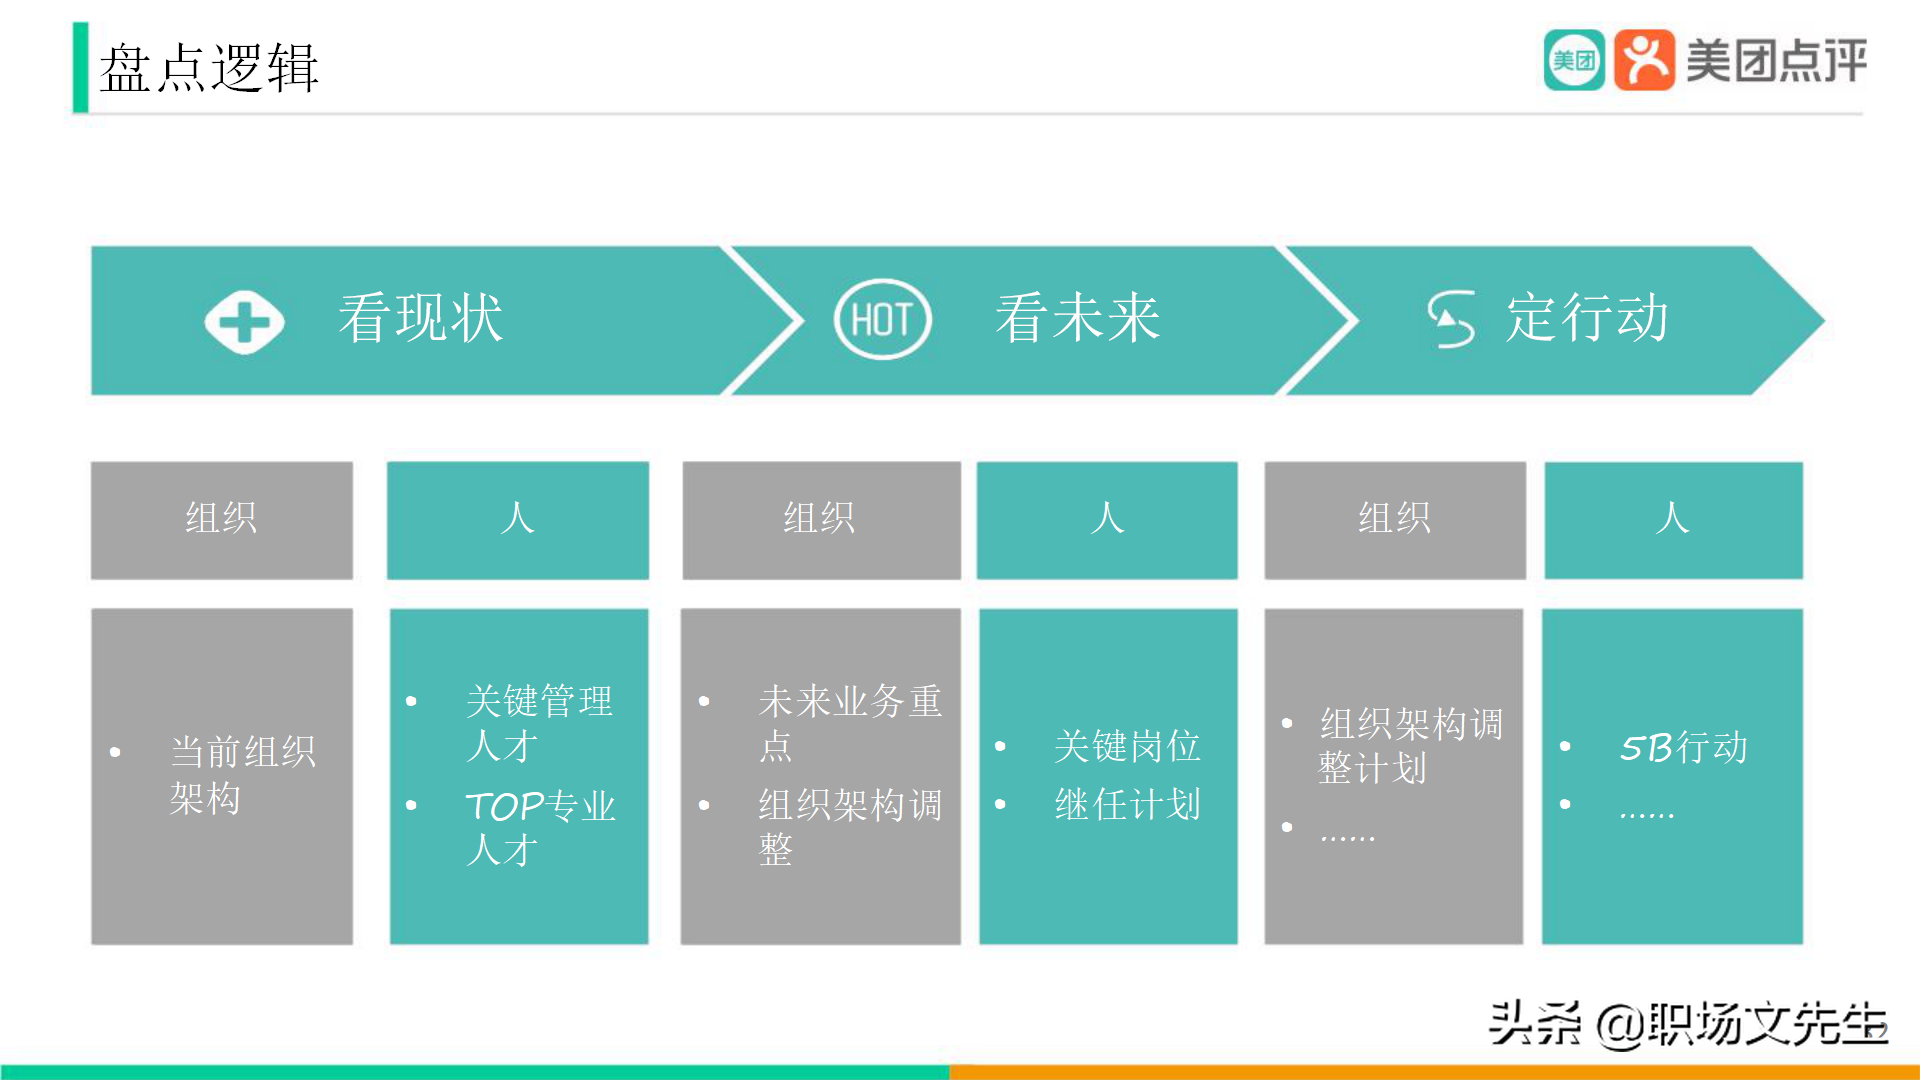Click the orange Dianping logo icon
The width and height of the screenshot is (1920, 1080).
[1645, 61]
